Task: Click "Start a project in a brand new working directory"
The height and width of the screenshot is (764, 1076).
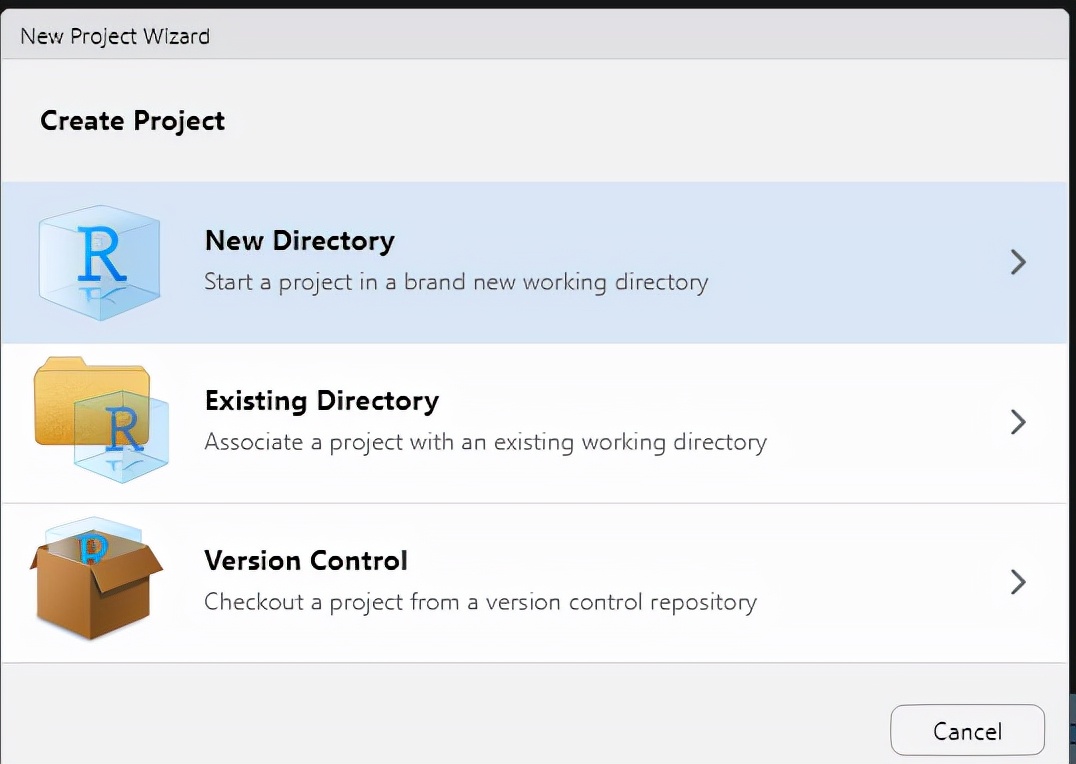Action: tap(456, 282)
